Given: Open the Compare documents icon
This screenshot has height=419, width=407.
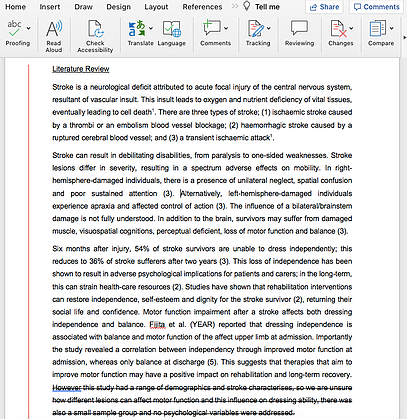Looking at the screenshot, I should pos(378,28).
